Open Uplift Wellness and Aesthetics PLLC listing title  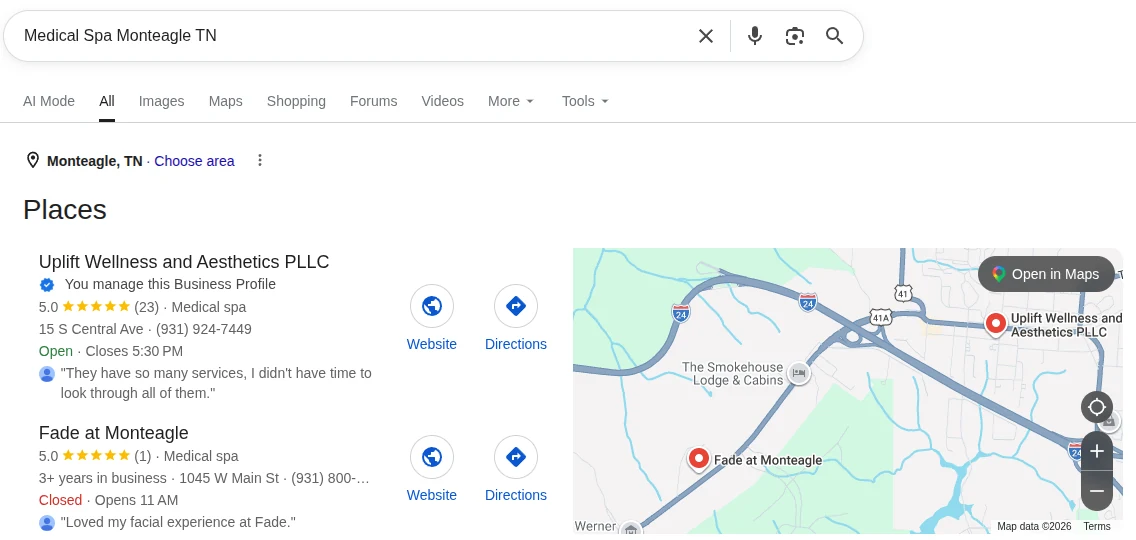(x=184, y=262)
